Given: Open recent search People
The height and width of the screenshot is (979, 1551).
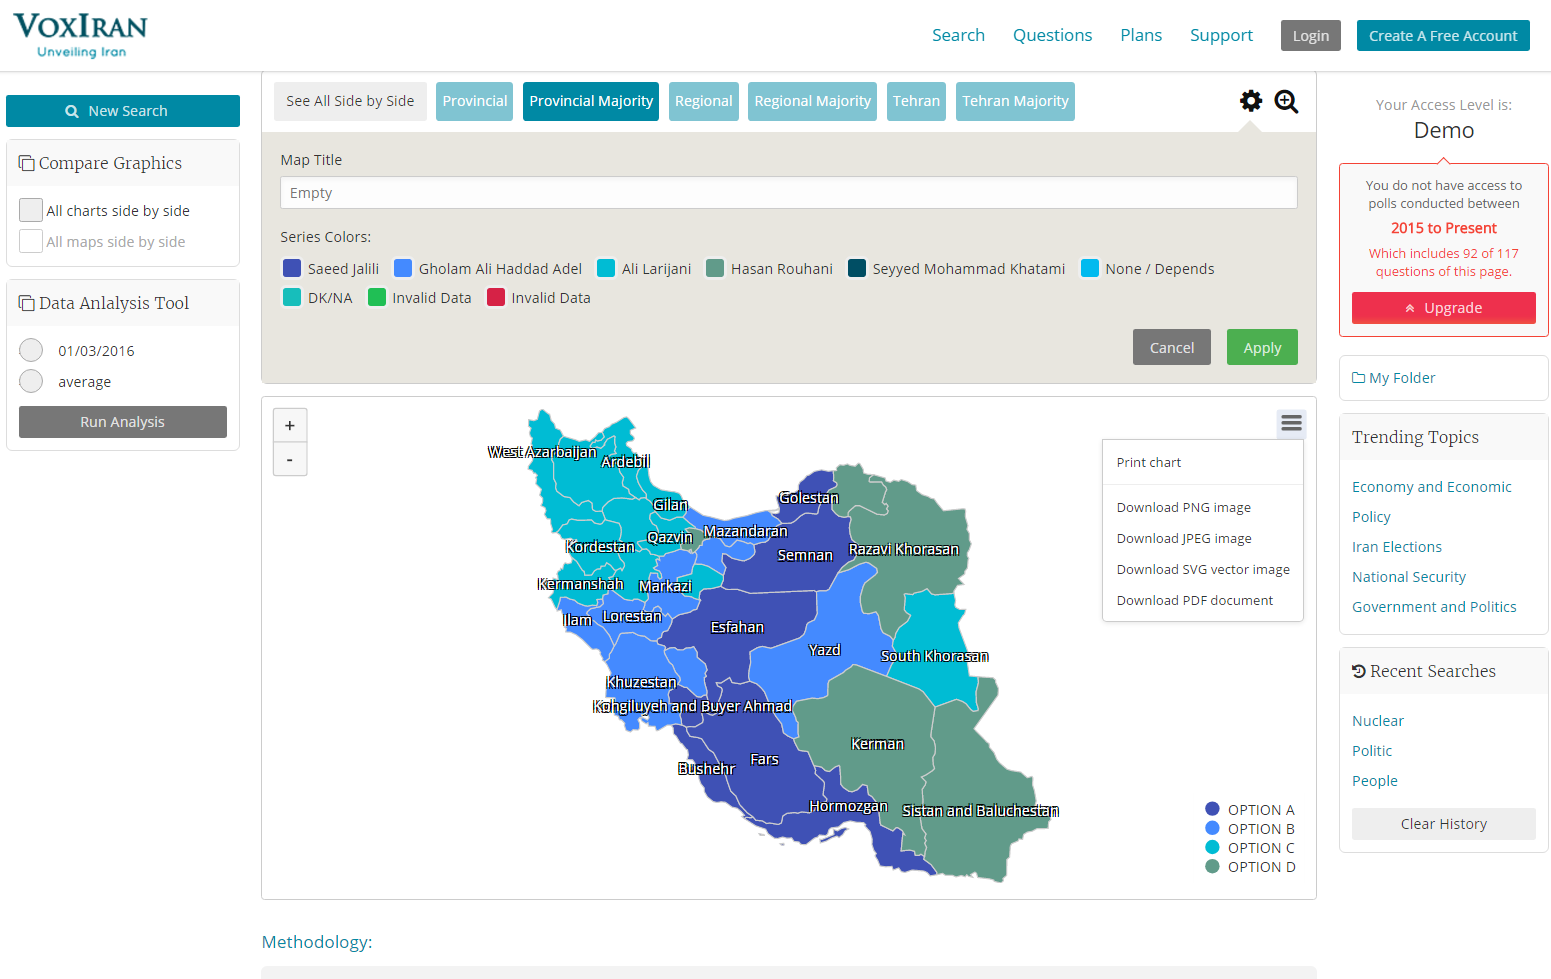Looking at the screenshot, I should pos(1375,781).
